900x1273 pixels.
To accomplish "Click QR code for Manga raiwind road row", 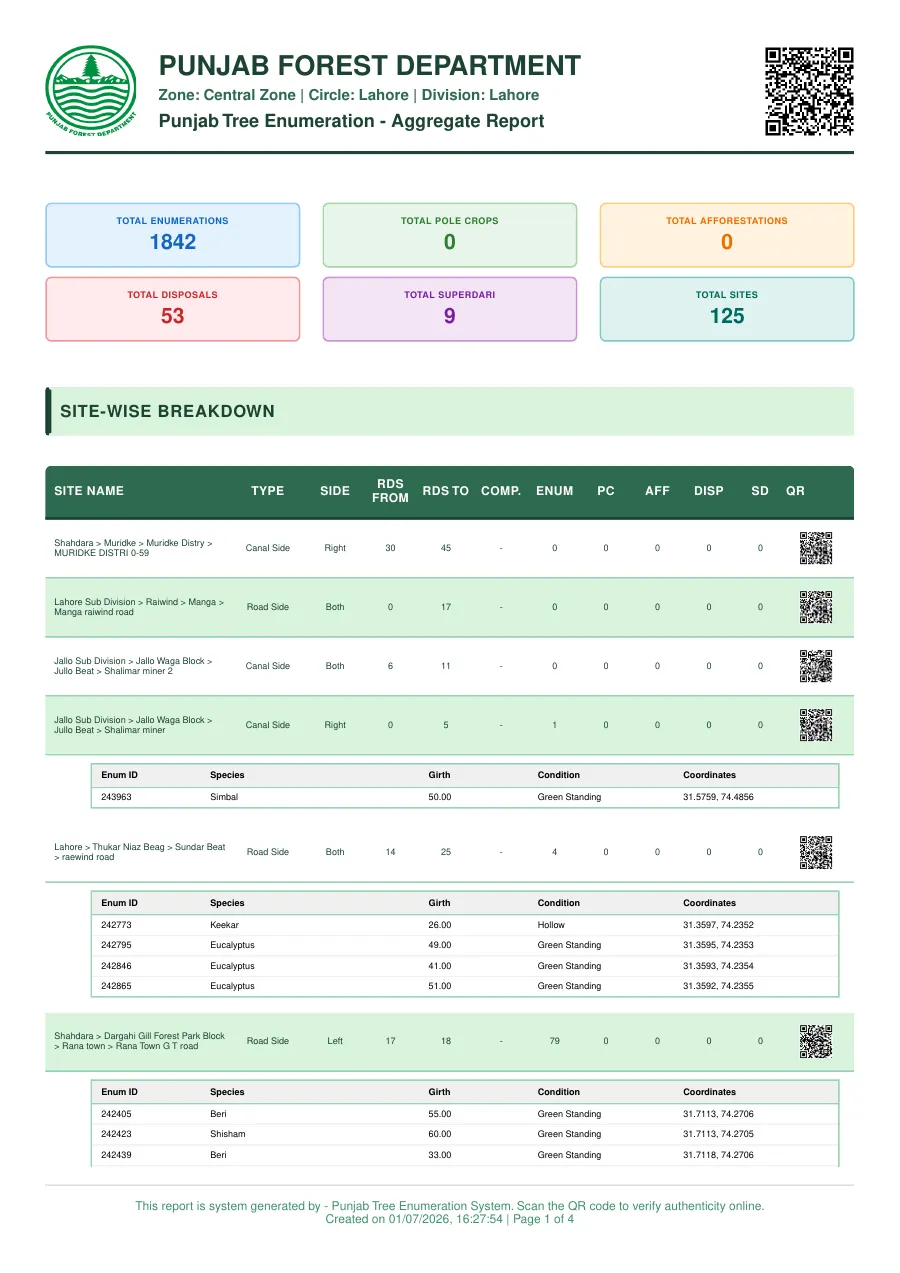I will (816, 607).
